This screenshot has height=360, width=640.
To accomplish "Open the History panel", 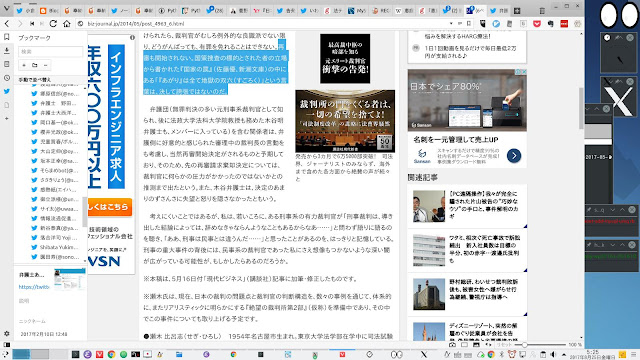I will (7, 78).
